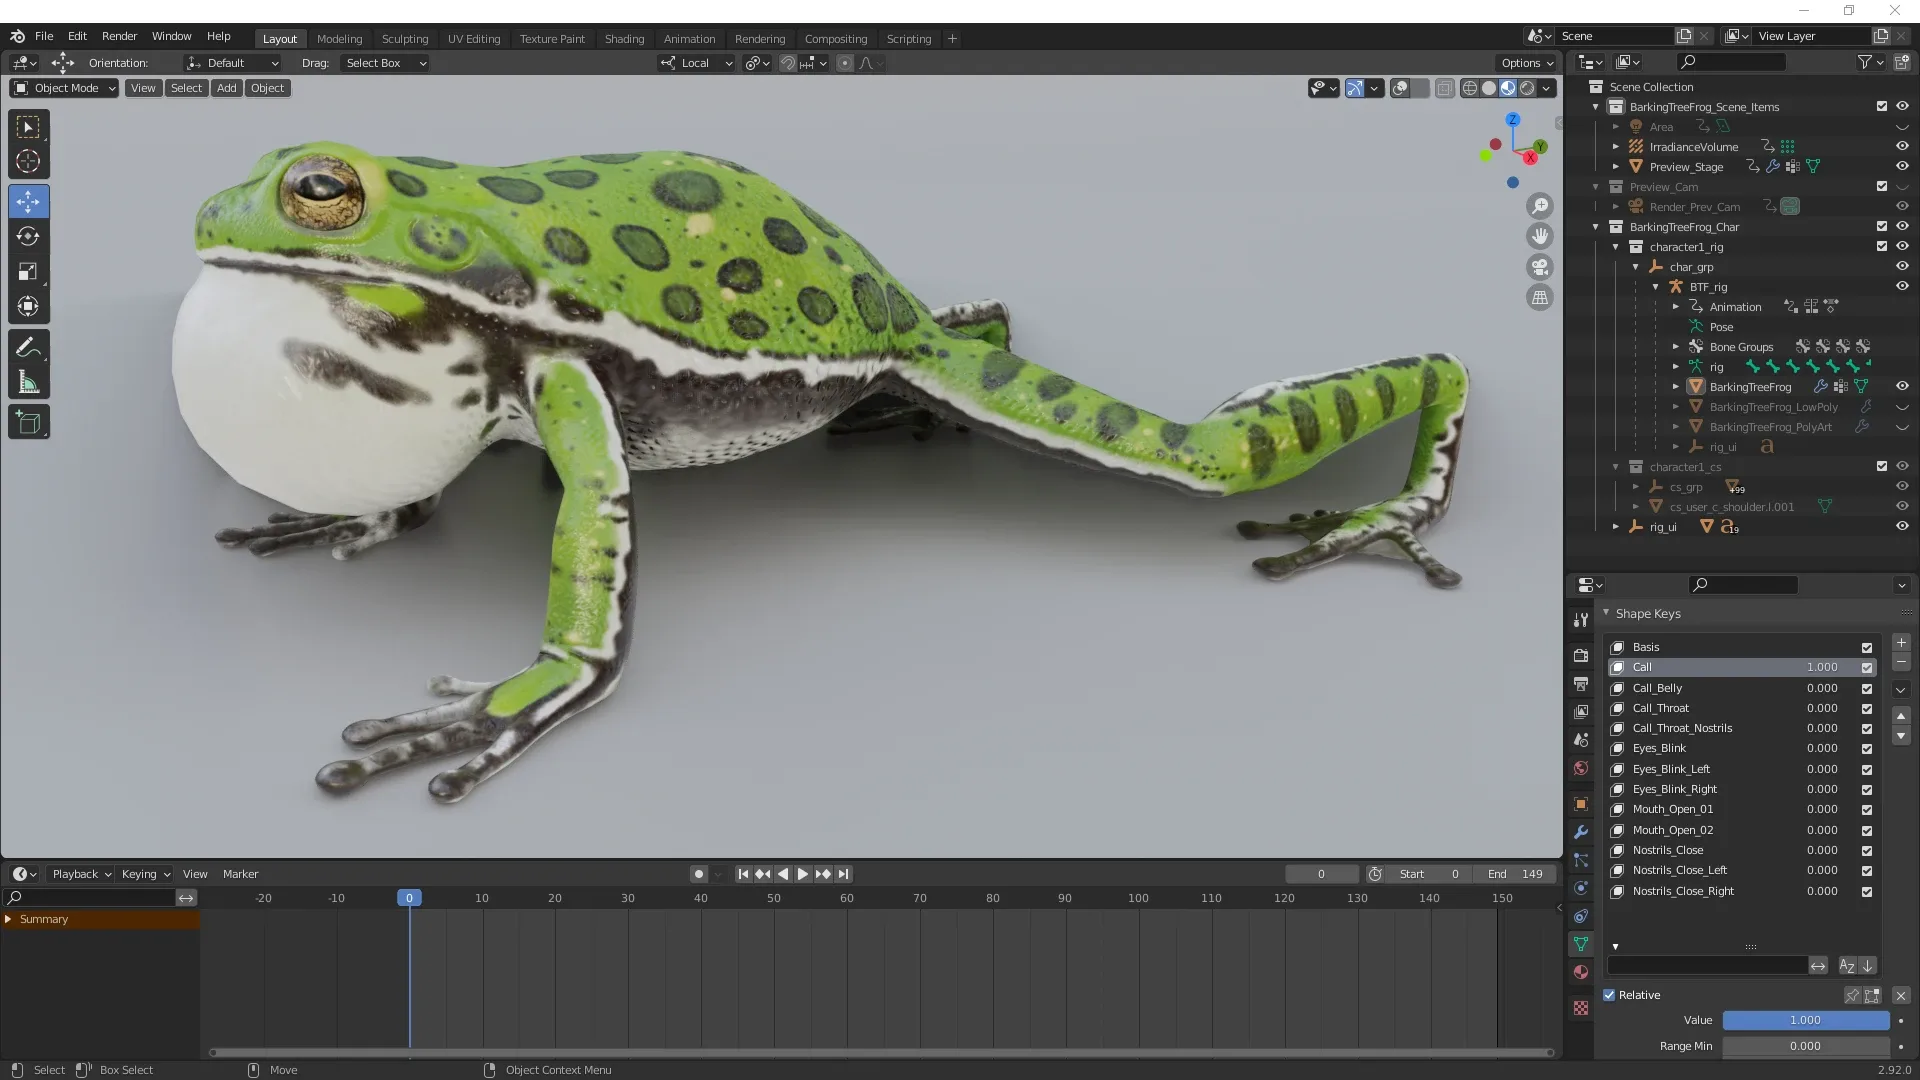Add a new shape key with plus
The image size is (1920, 1080).
tap(1901, 643)
